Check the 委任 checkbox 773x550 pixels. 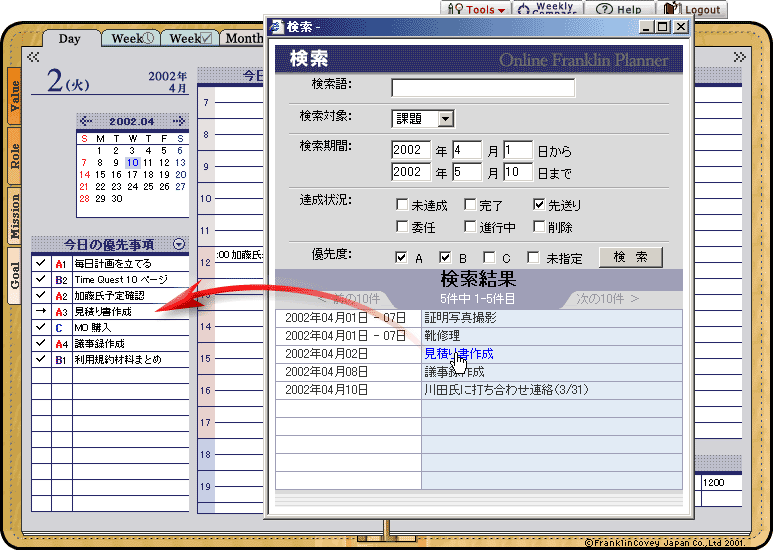(x=402, y=226)
